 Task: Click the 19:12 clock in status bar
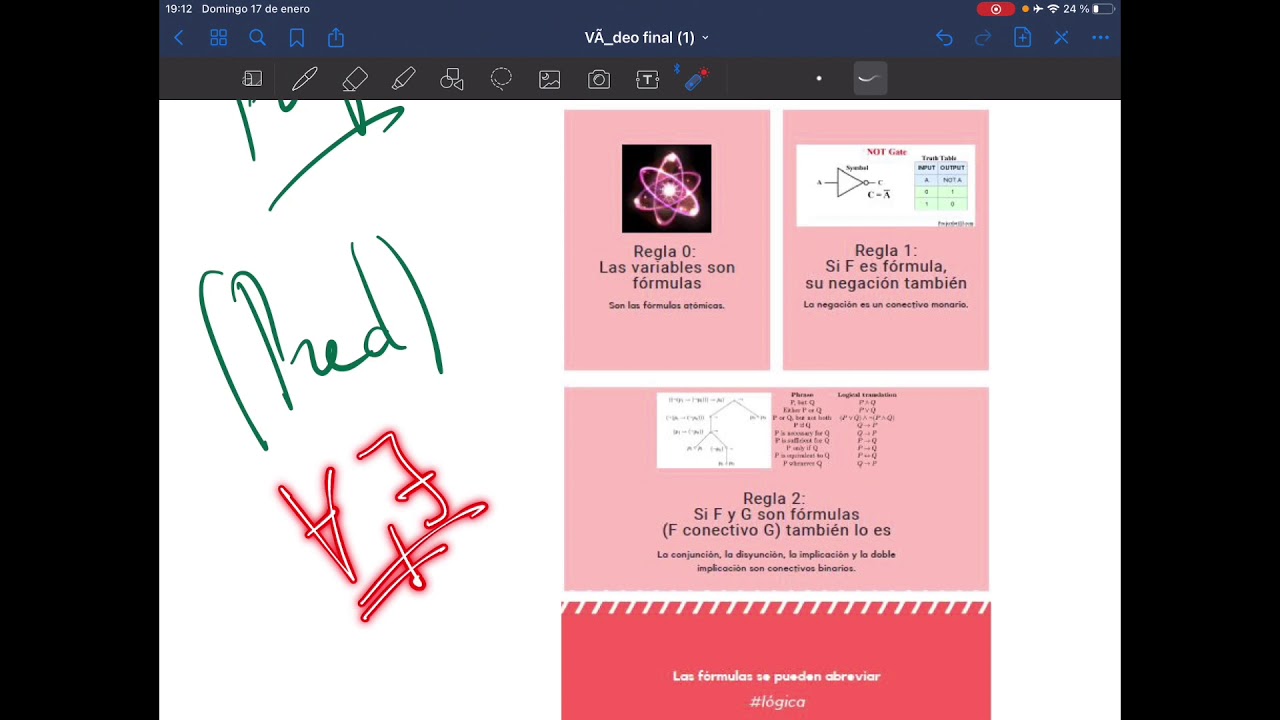click(179, 9)
